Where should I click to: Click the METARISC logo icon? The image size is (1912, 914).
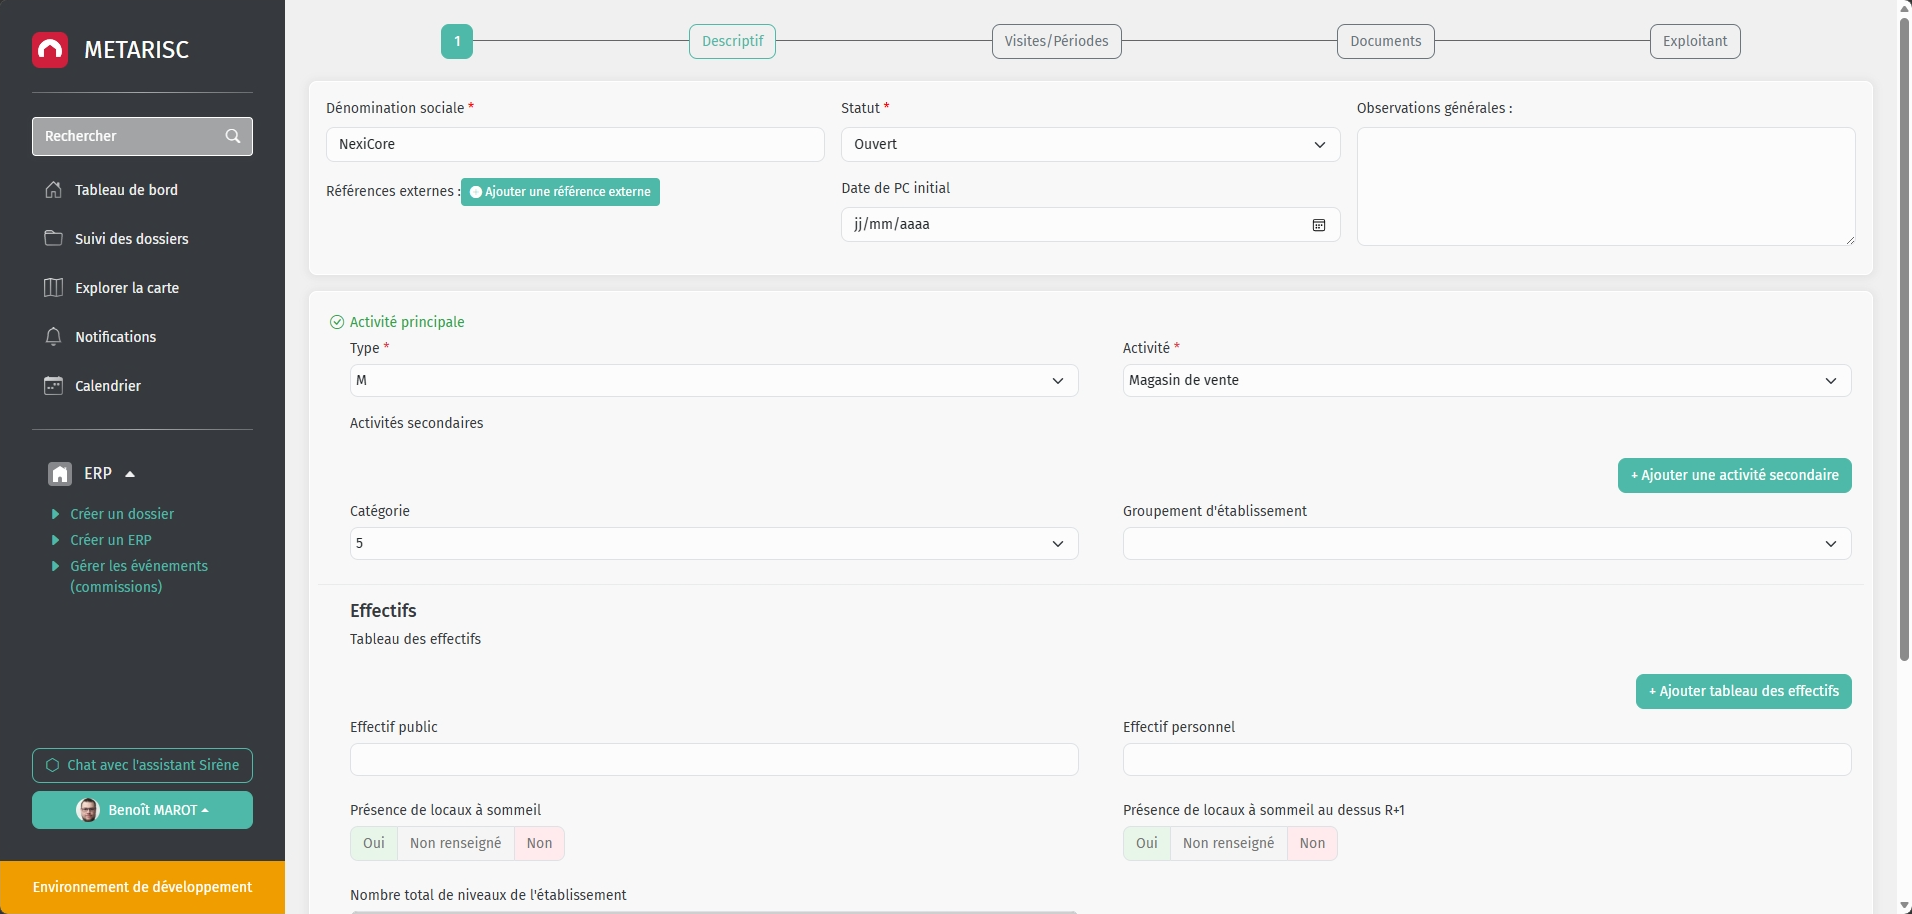coord(50,50)
